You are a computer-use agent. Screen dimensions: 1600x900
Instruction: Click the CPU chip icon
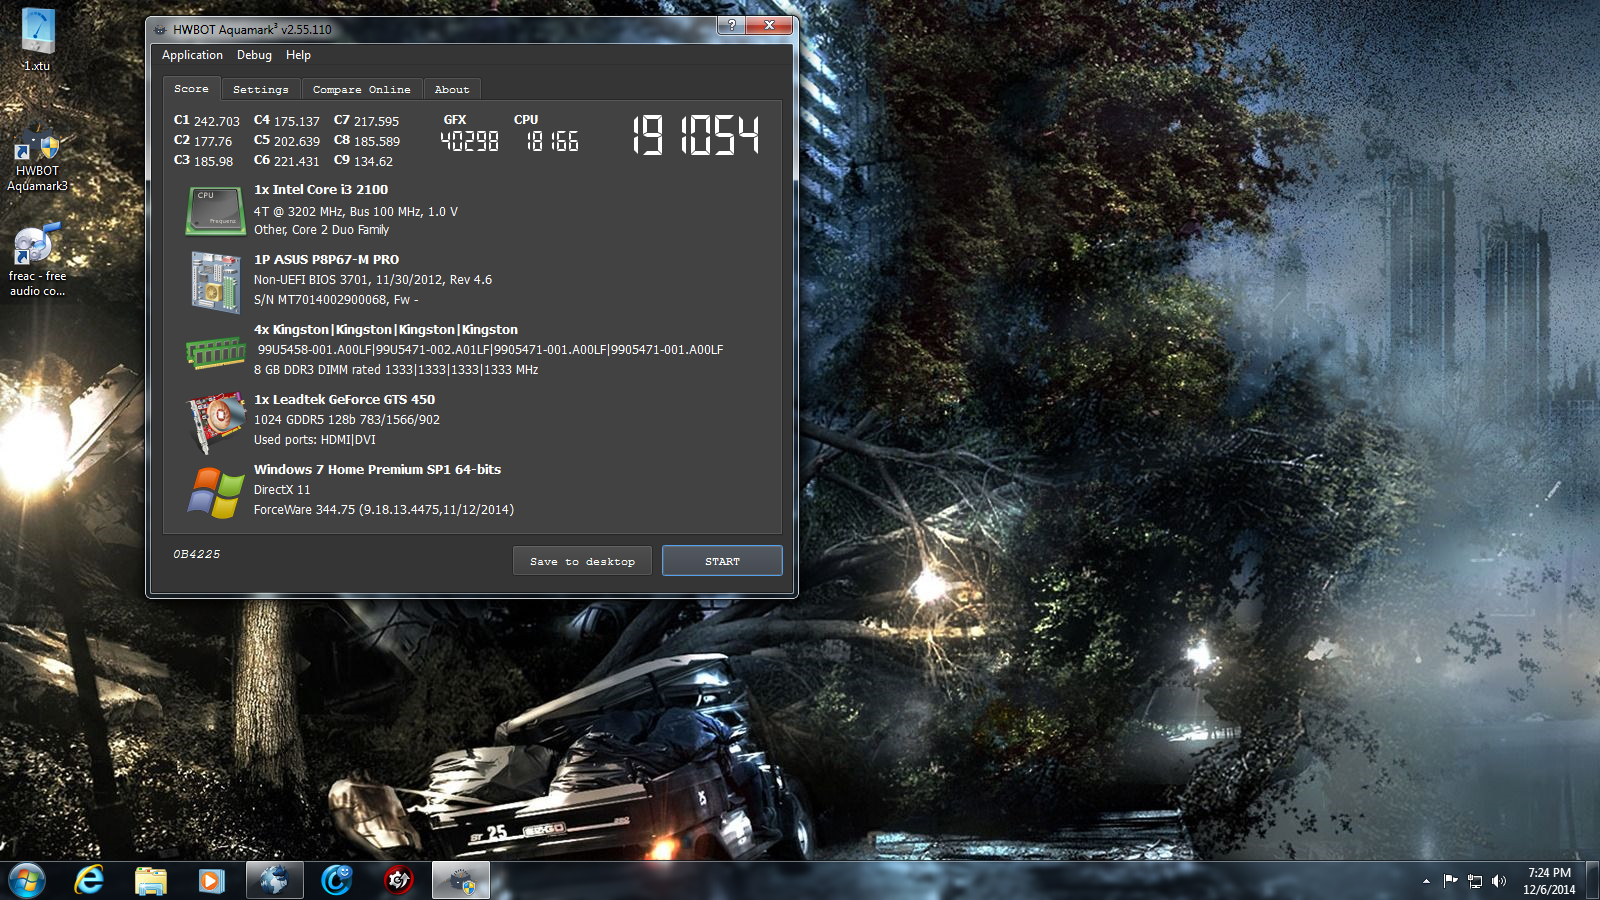(215, 210)
